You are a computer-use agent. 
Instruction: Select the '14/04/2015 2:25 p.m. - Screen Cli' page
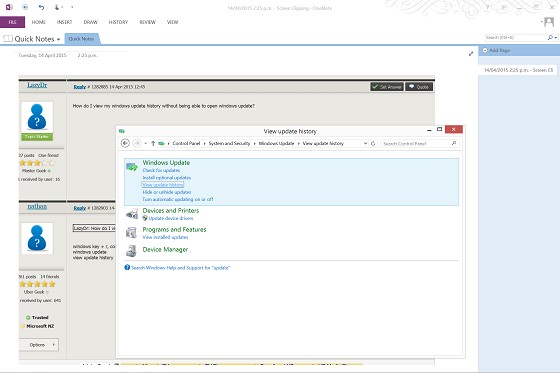519,70
